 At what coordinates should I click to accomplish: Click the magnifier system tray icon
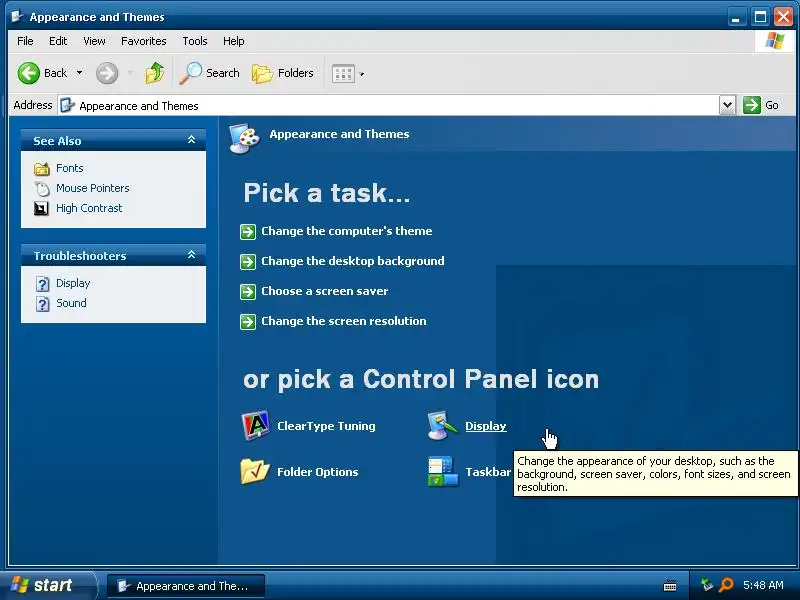[x=726, y=585]
